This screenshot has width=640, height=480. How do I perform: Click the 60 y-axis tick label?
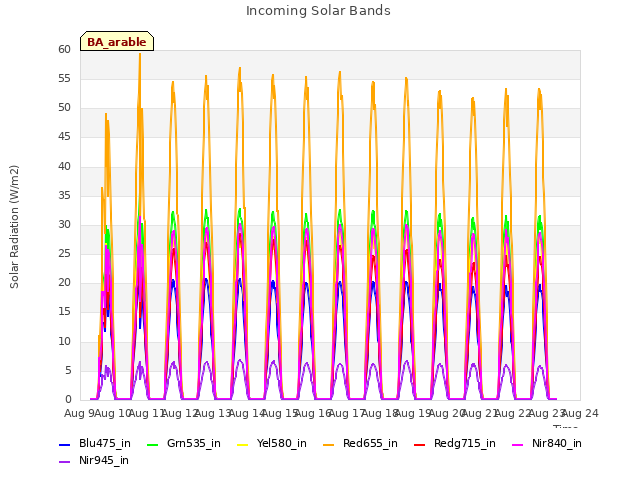64,49
